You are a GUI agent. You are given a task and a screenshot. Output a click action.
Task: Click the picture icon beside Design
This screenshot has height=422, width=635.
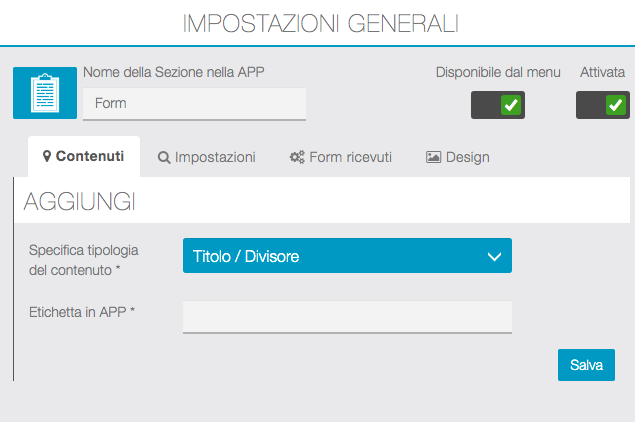click(x=433, y=157)
